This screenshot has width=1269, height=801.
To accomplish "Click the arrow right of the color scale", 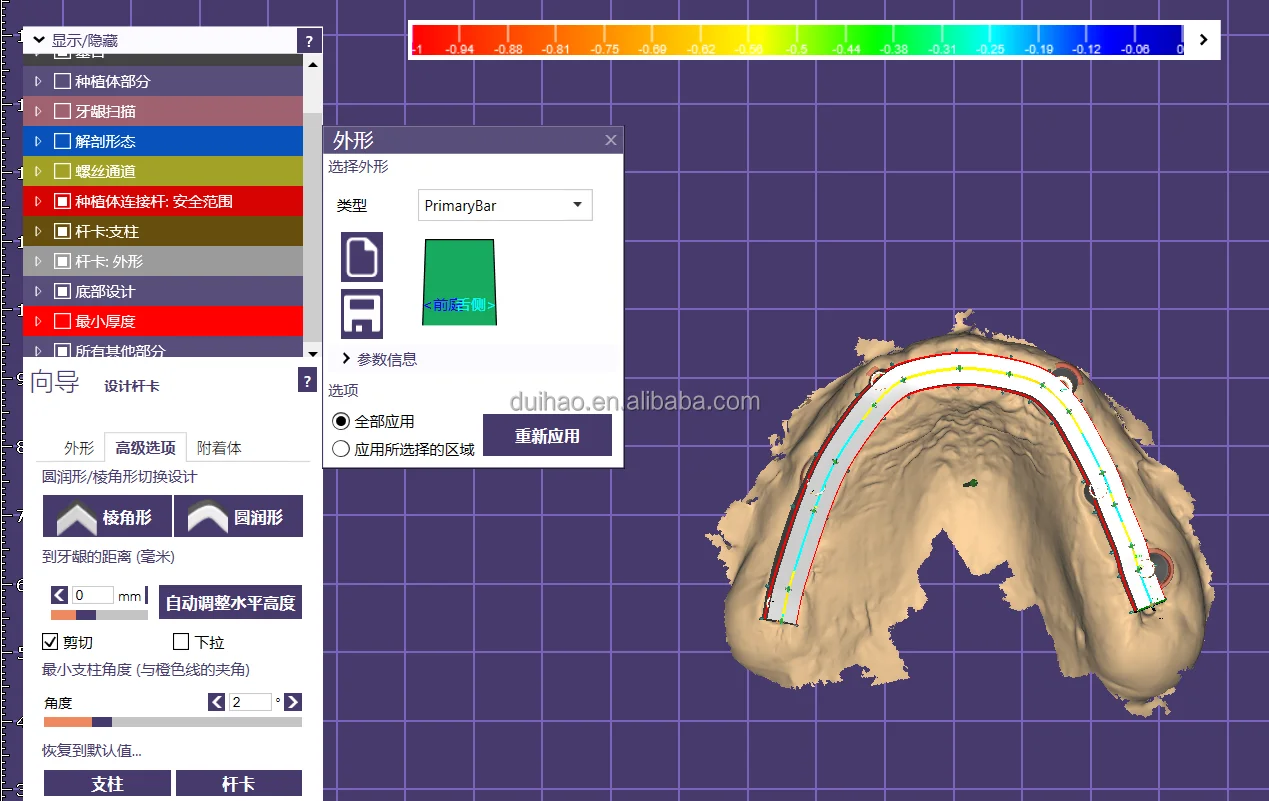I will (1203, 40).
